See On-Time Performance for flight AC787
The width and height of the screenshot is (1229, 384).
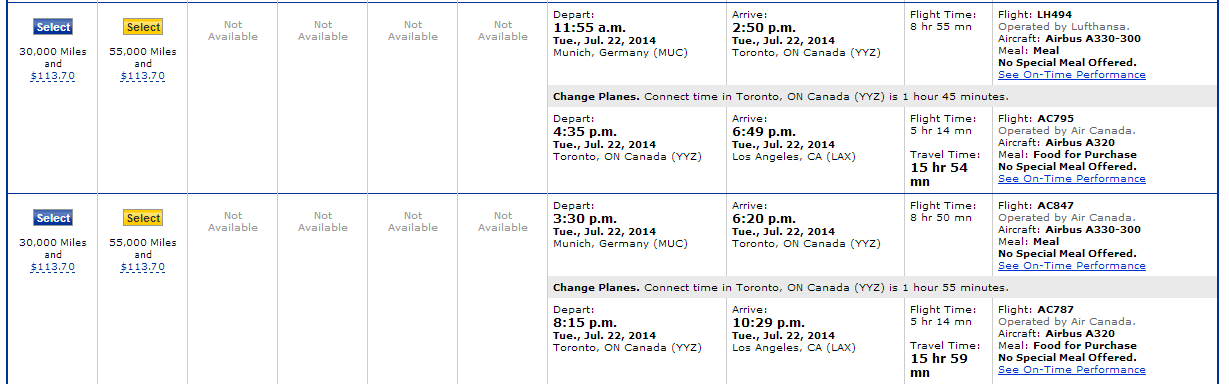point(1072,370)
